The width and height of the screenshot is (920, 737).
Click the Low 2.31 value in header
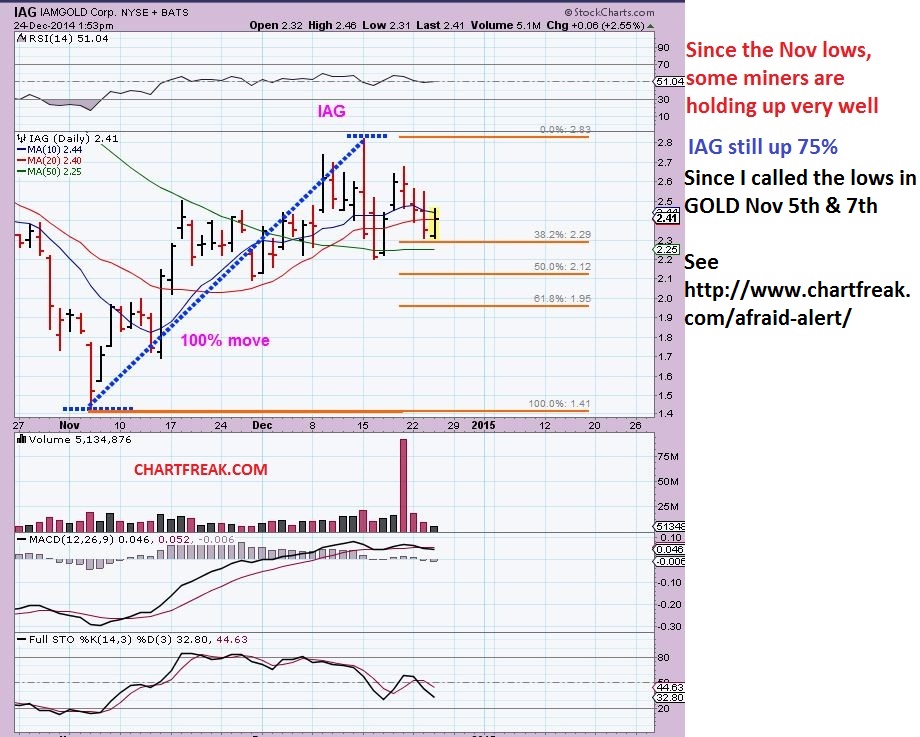click(386, 25)
